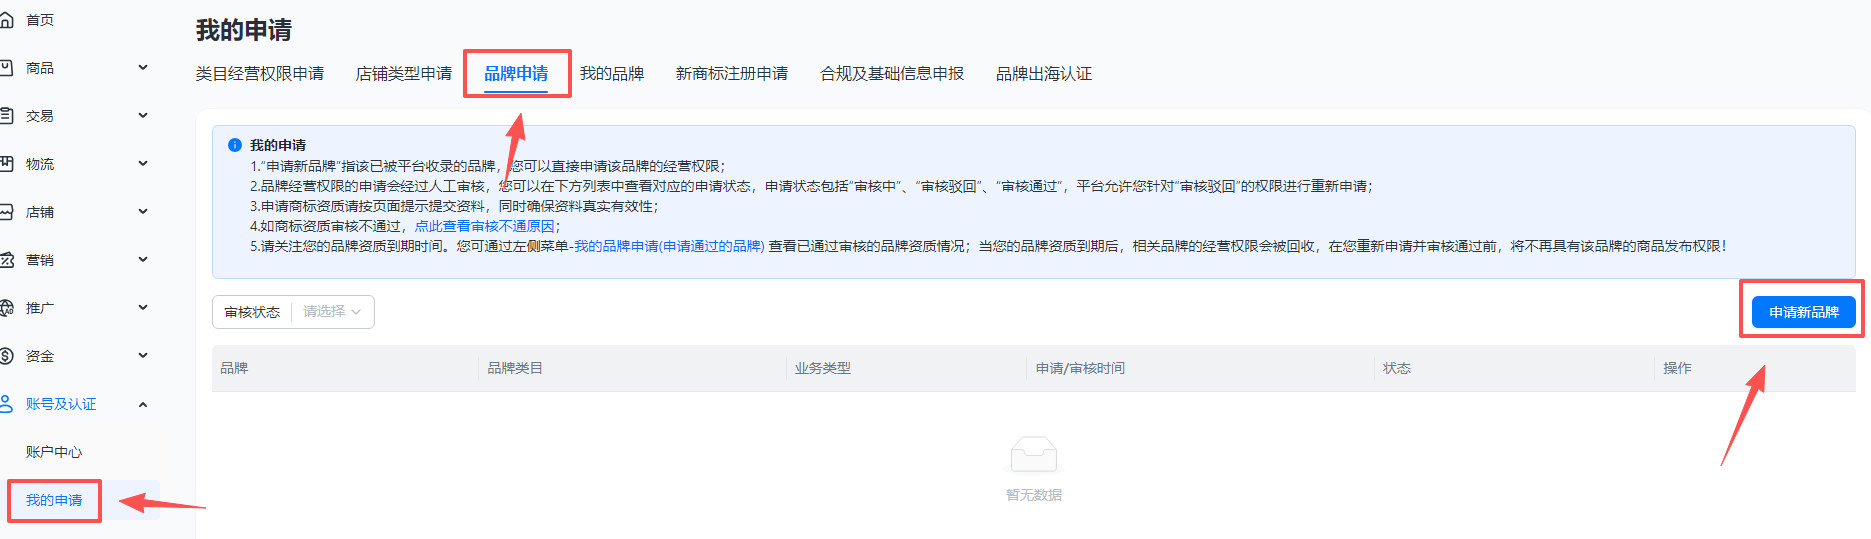1871x539 pixels.
Task: Click the 资金 dollar coin icon
Action: click(6, 356)
